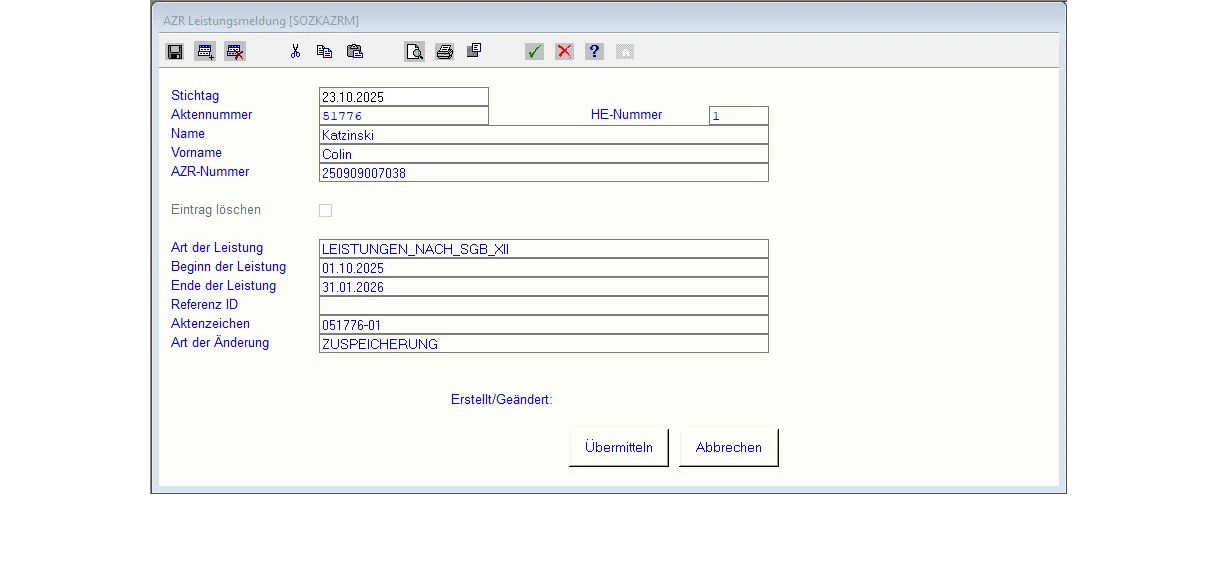
Task: Open print preview with magnifier icon
Action: click(415, 51)
